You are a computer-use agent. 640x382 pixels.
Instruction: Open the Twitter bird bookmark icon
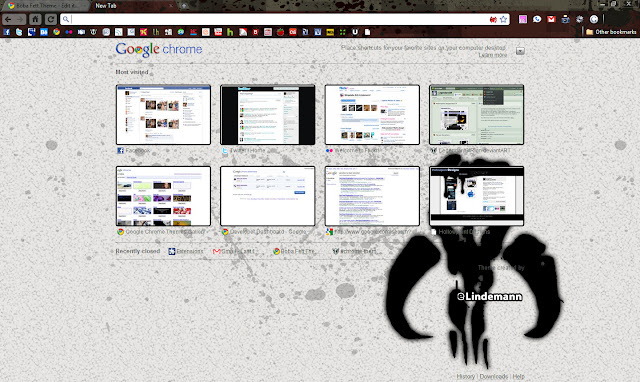(x=19, y=32)
